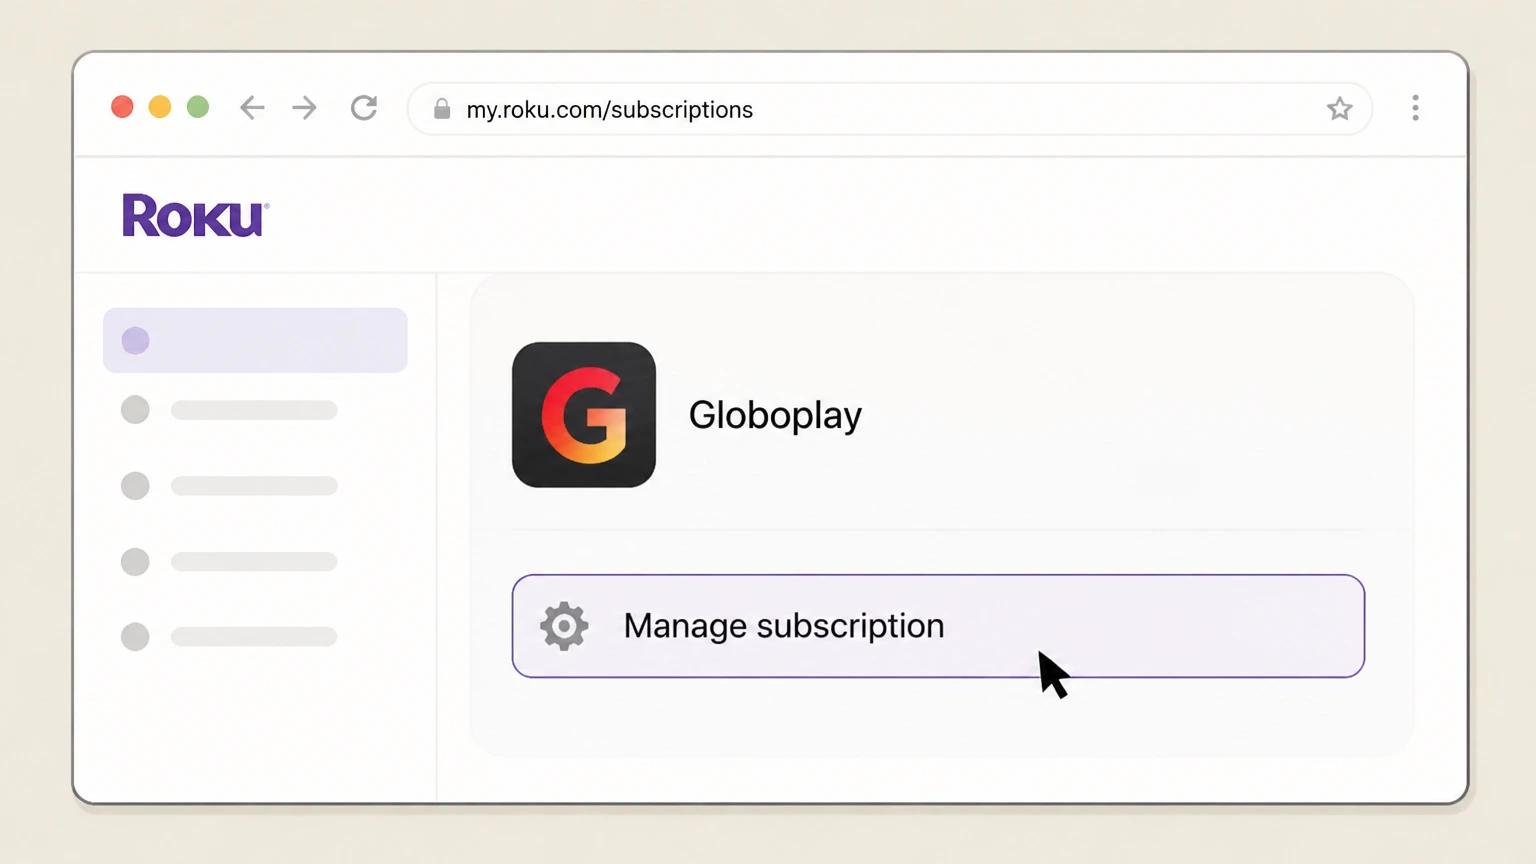Click the green maximize window button
This screenshot has height=864, width=1536.
pos(198,107)
